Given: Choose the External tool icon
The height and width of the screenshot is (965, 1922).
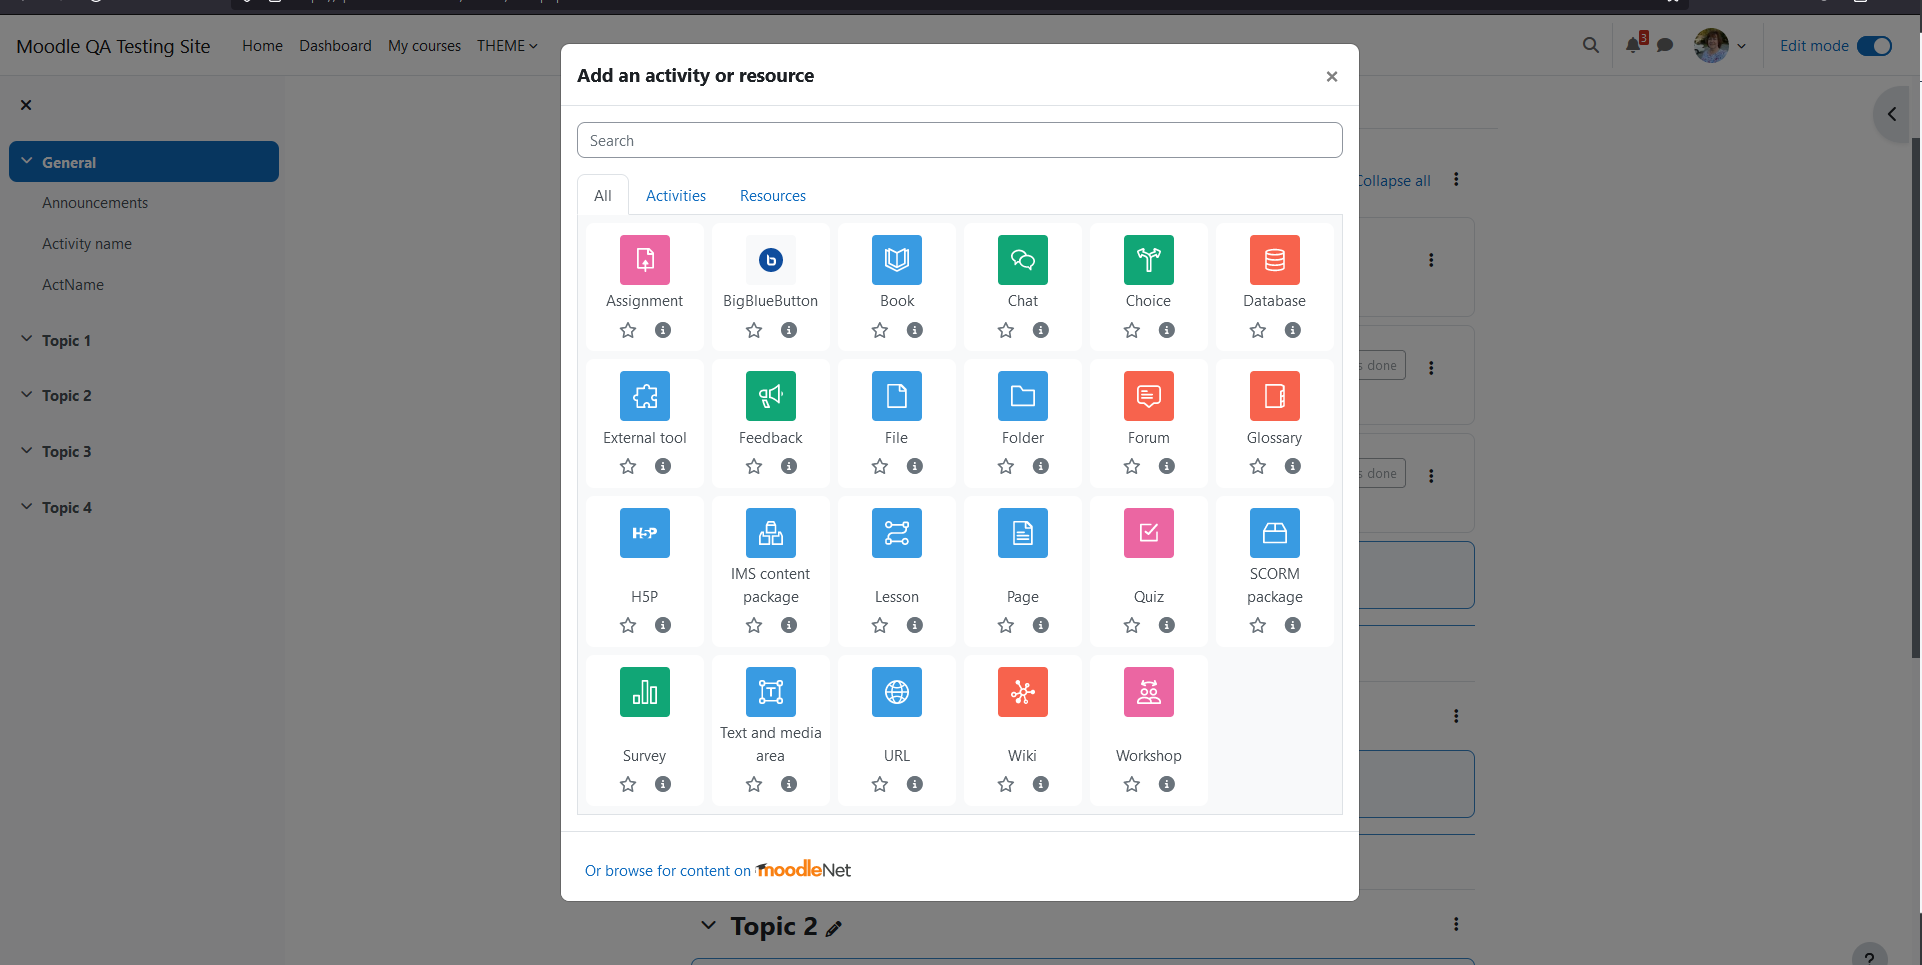Looking at the screenshot, I should point(645,396).
